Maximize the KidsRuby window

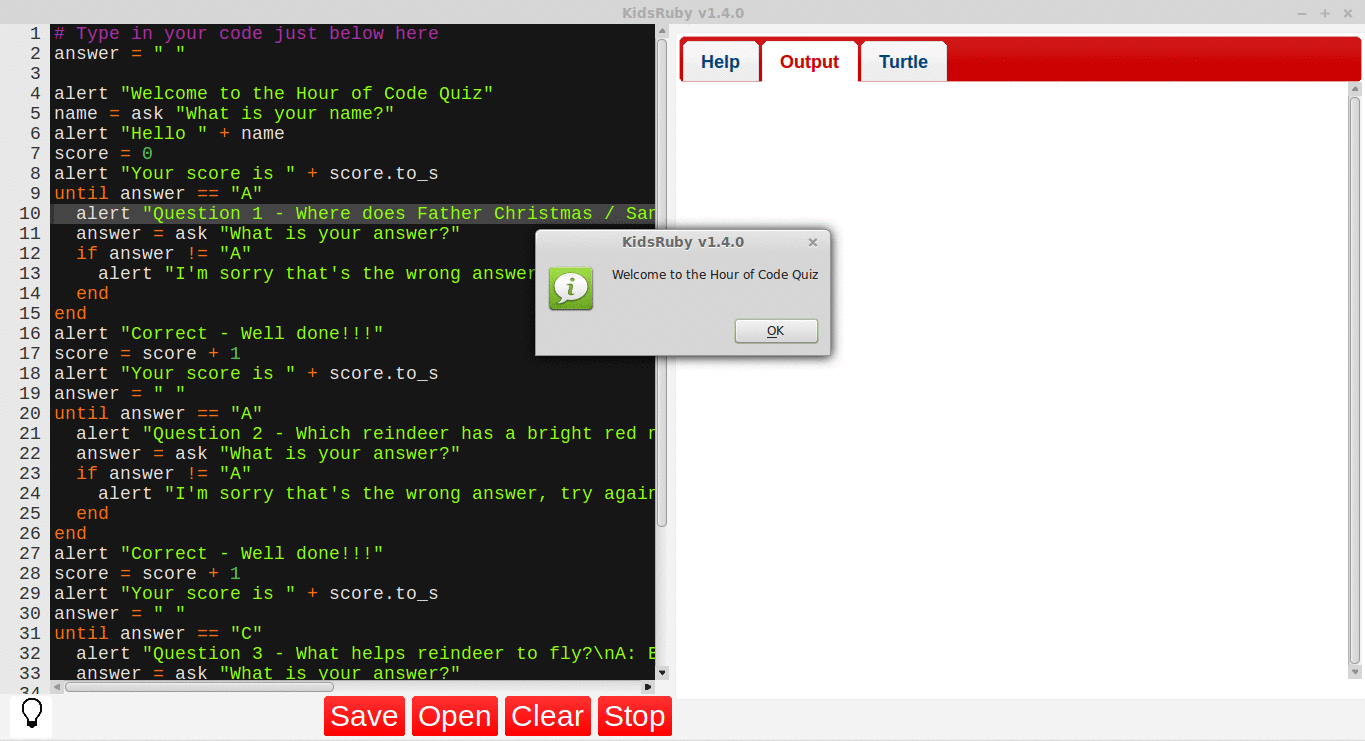click(x=1324, y=13)
